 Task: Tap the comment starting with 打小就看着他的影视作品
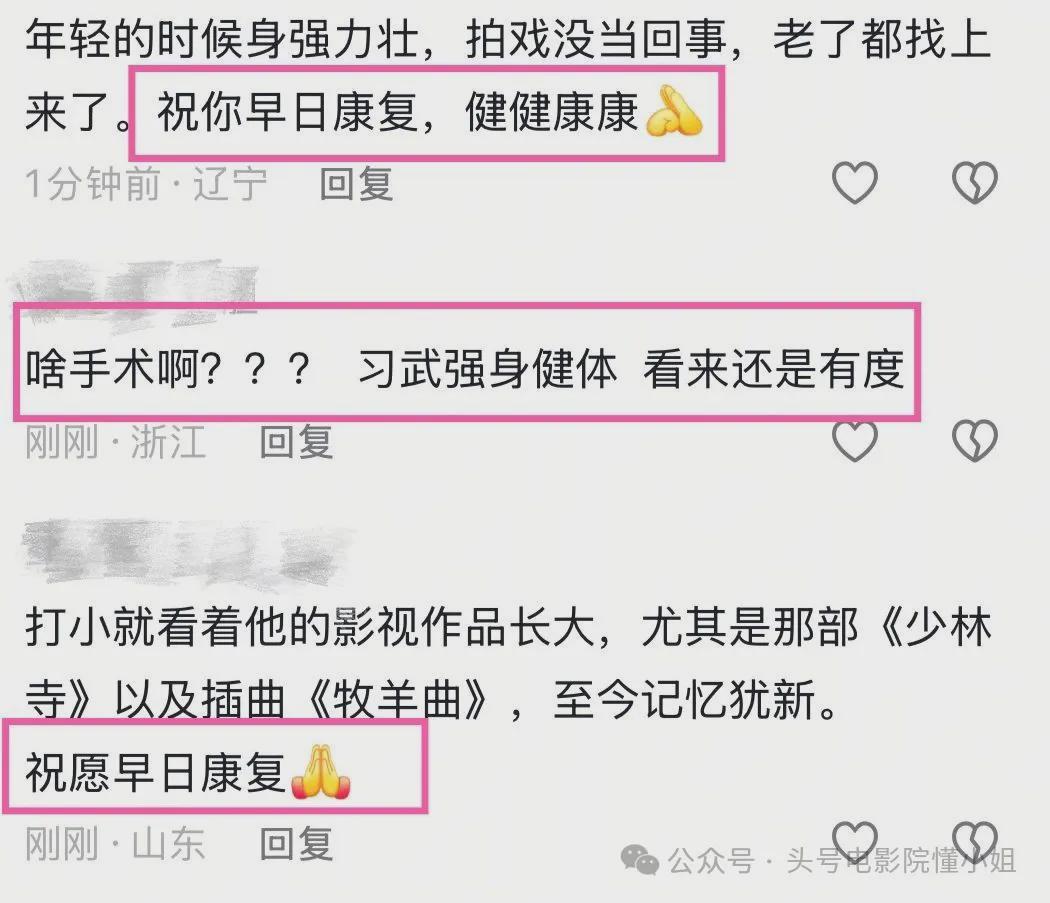pyautogui.click(x=509, y=663)
